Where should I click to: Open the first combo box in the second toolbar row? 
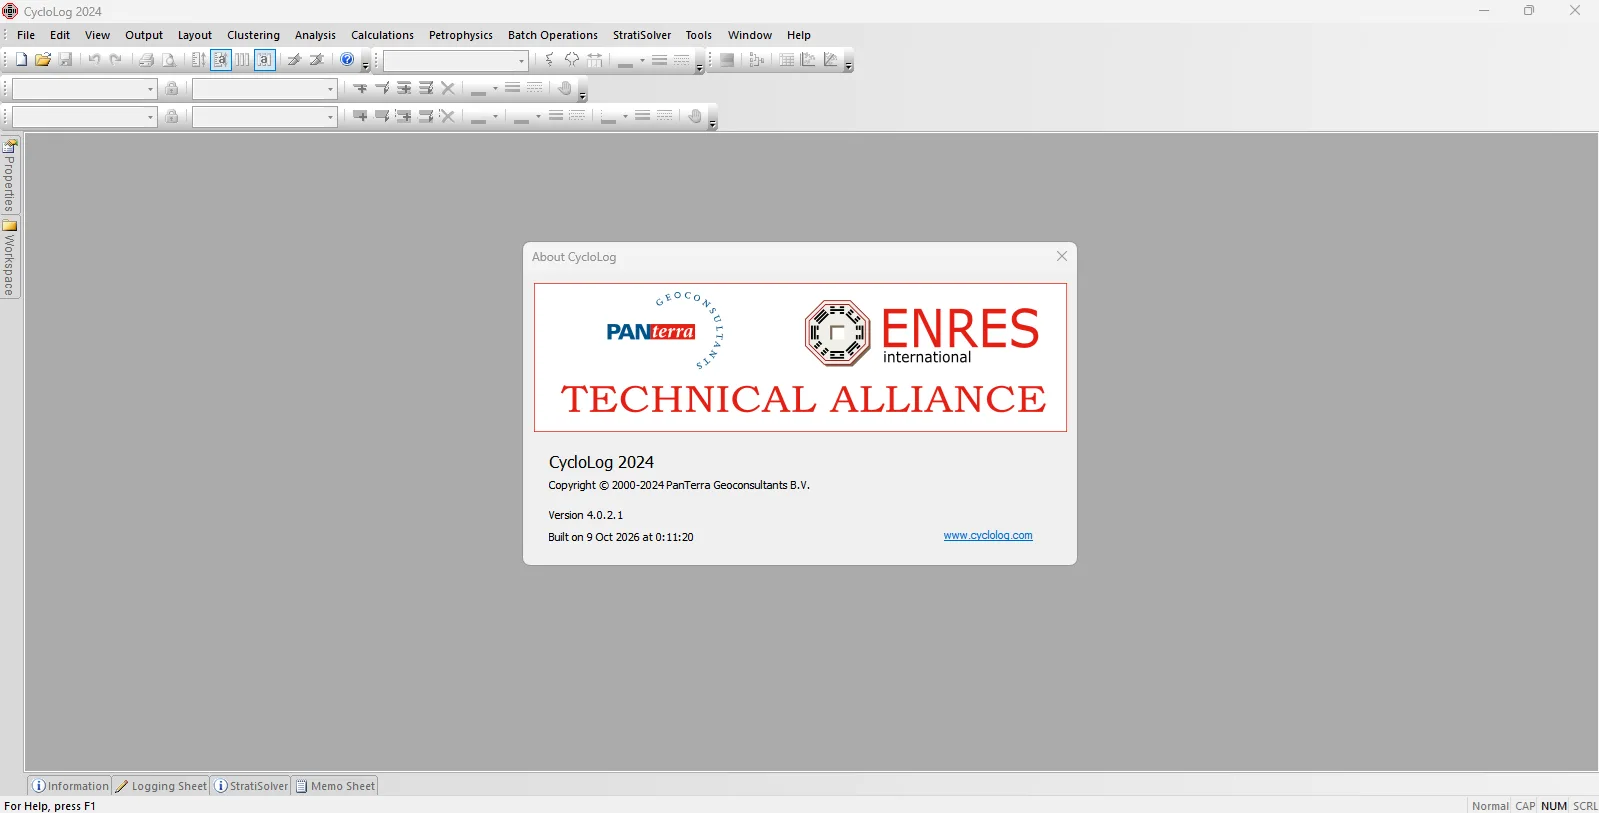[x=84, y=89]
